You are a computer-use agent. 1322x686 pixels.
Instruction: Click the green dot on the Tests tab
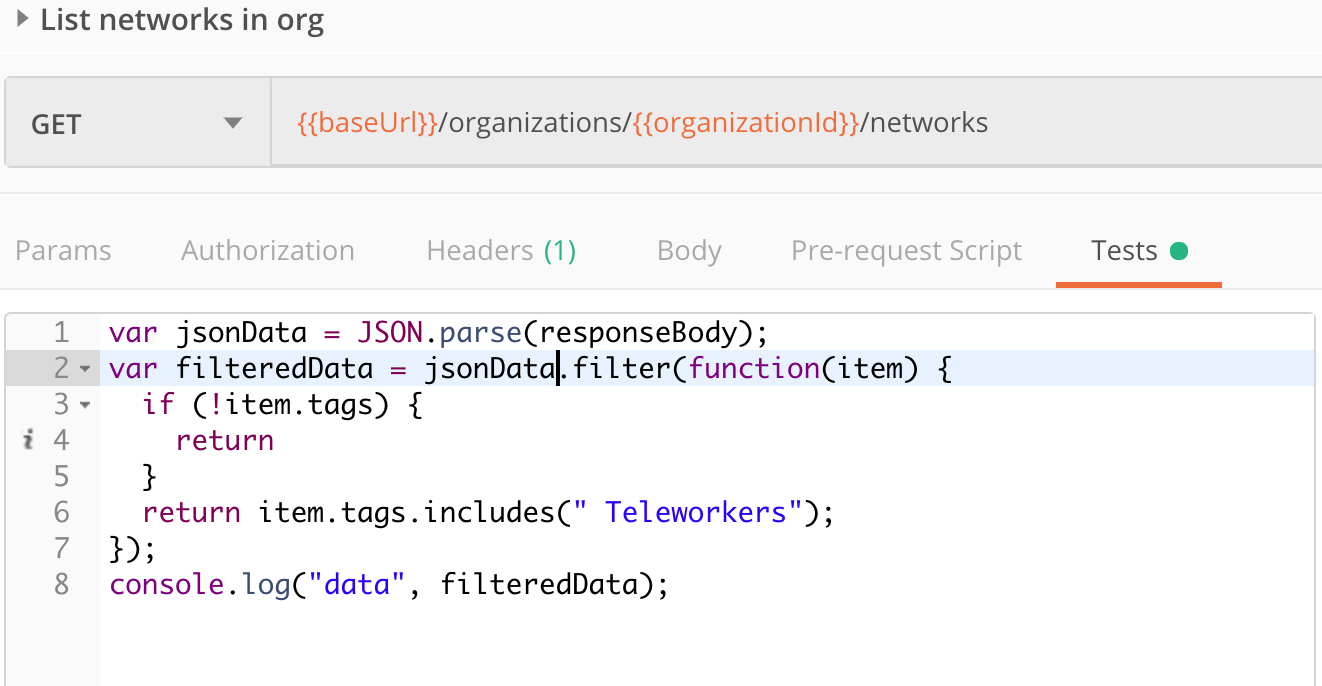(x=1179, y=251)
